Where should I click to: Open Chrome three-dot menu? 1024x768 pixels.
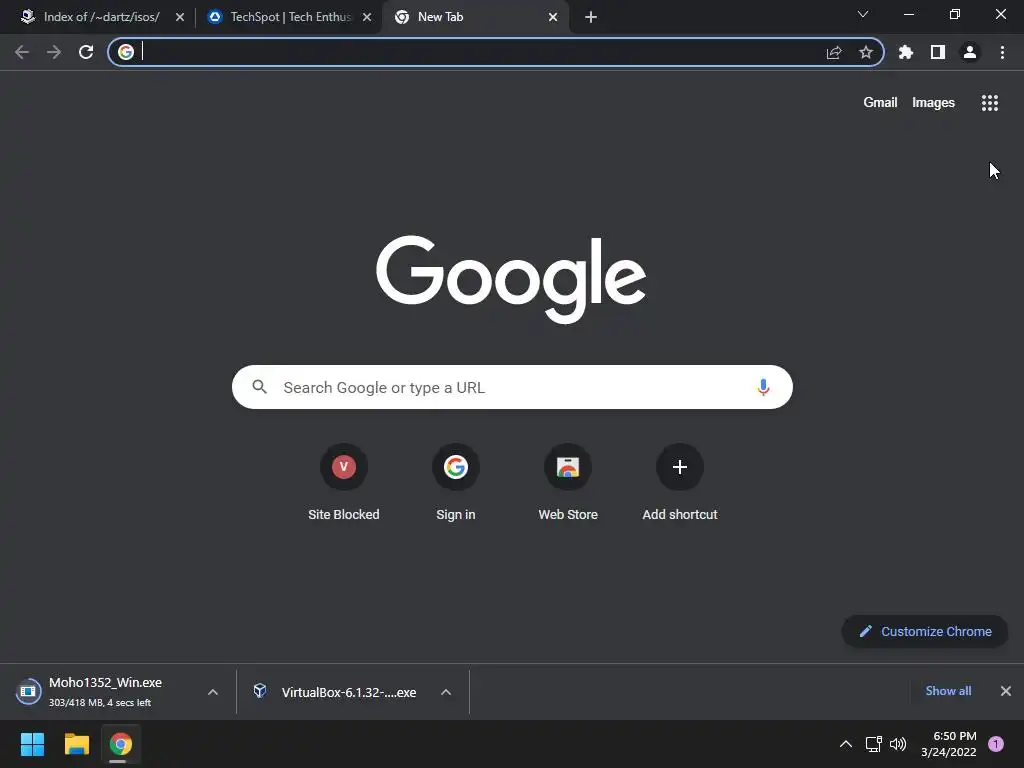(x=1002, y=52)
